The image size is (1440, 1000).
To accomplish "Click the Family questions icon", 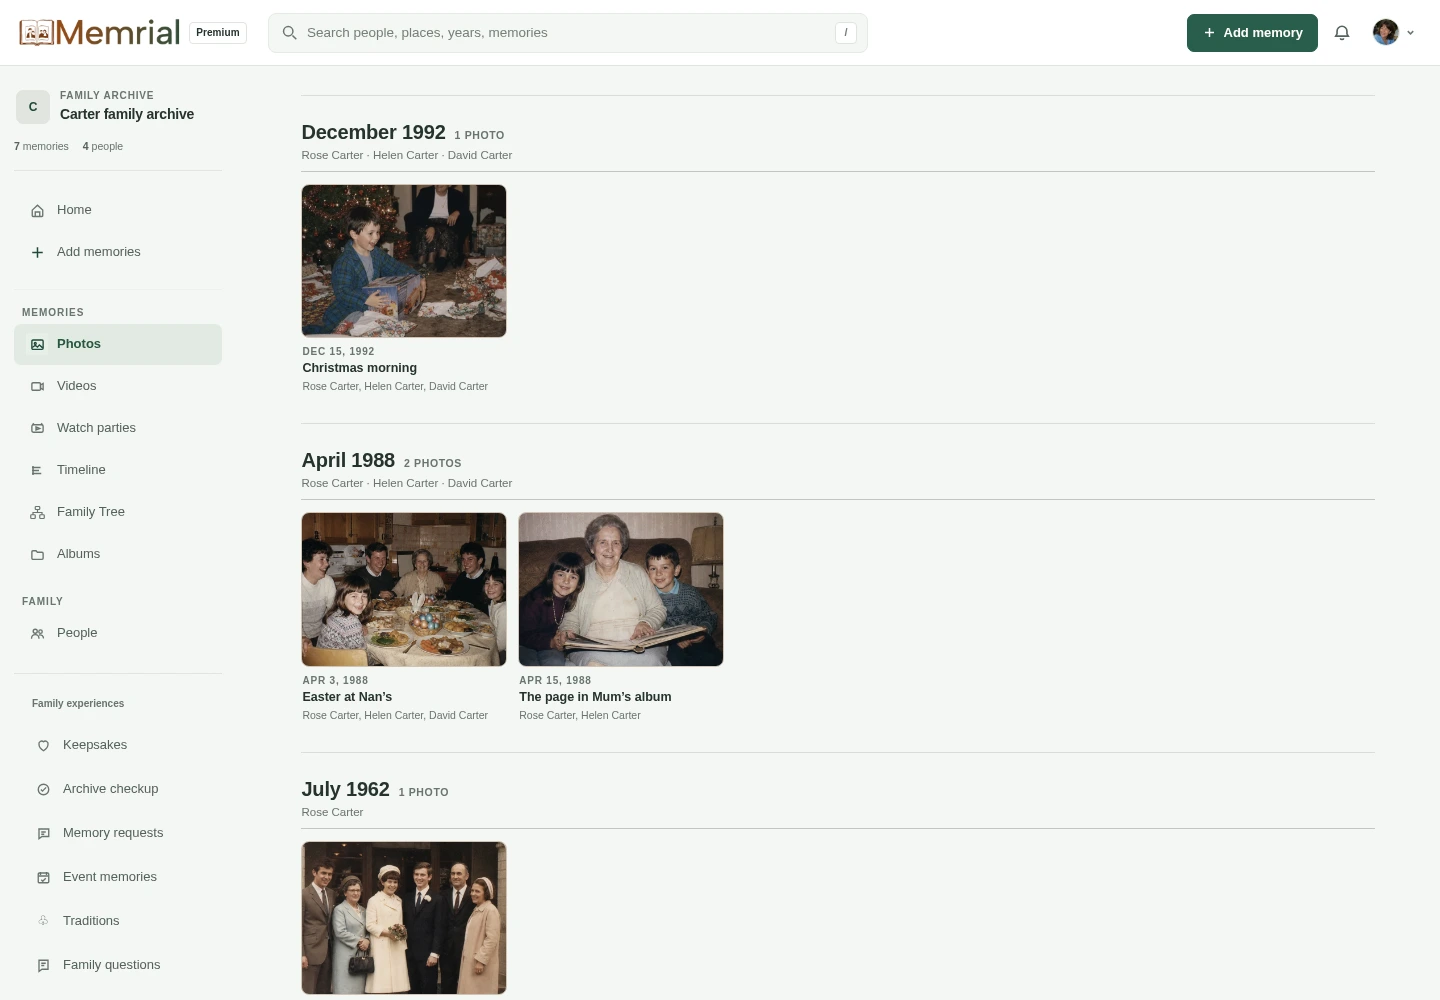I will 43,965.
